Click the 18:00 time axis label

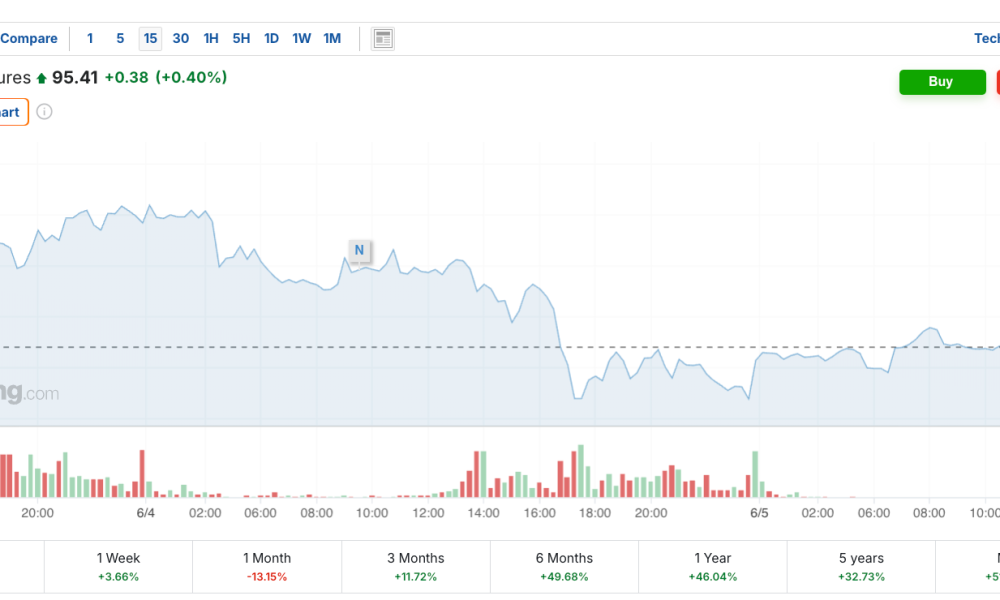[x=594, y=513]
